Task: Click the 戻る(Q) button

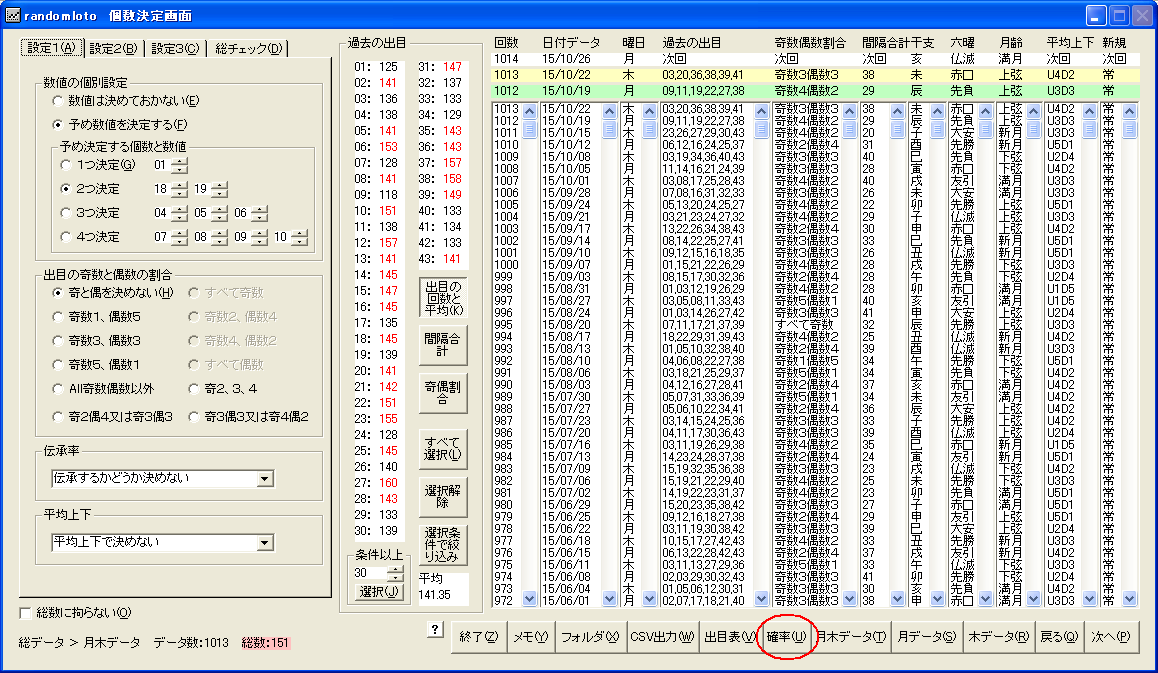Action: click(1059, 637)
